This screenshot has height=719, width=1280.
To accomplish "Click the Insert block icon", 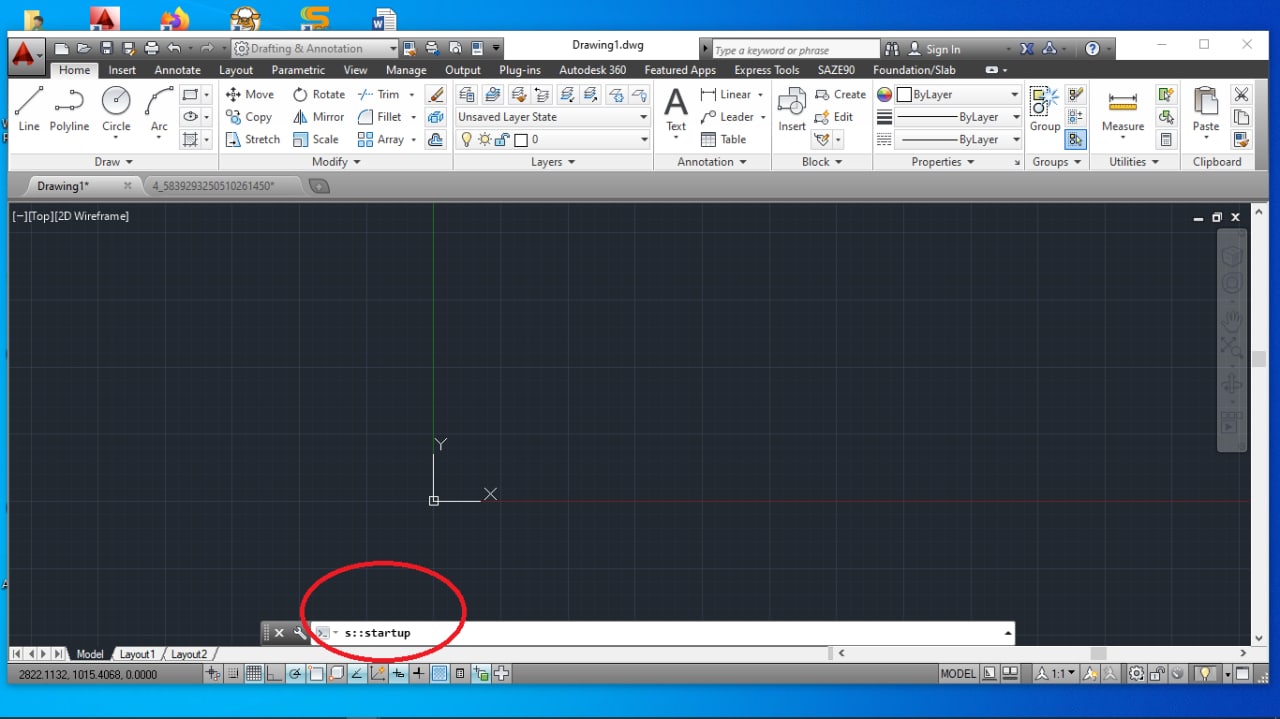I will click(792, 108).
